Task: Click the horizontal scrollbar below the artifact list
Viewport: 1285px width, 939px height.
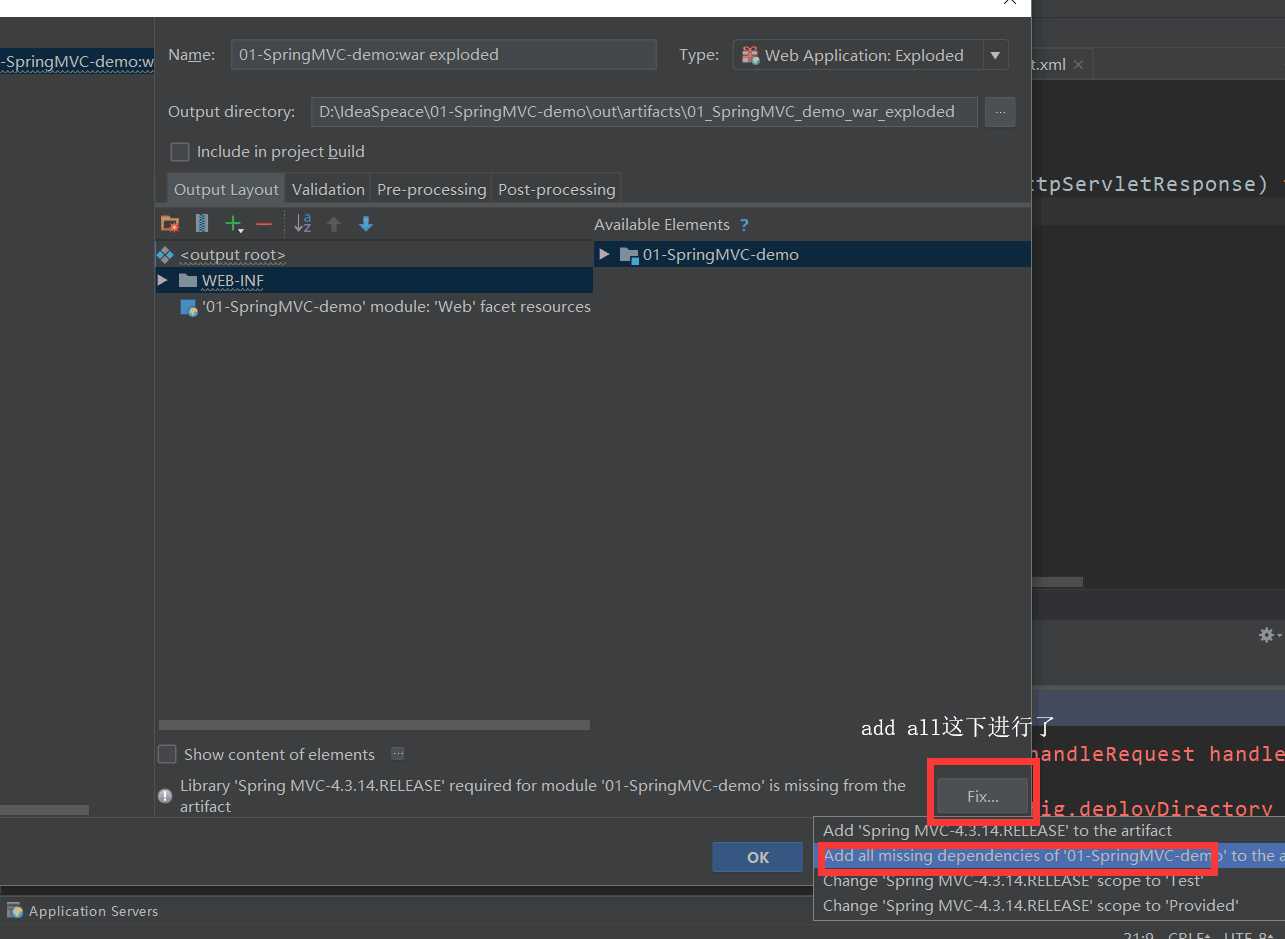Action: click(x=44, y=810)
